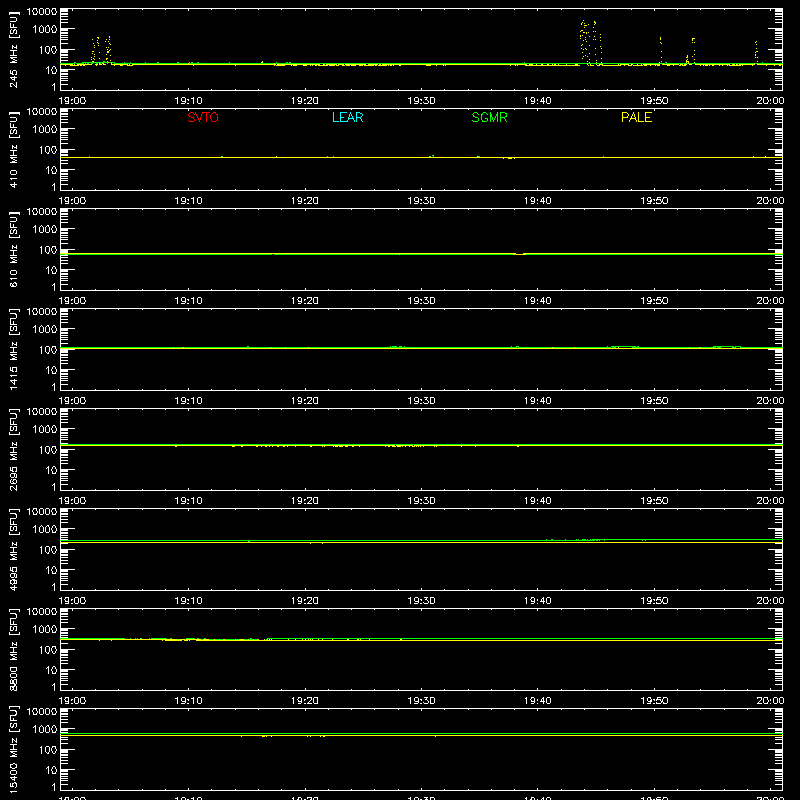Click the 19:10 tick under the 245 MHz panel
This screenshot has width=800, height=800.
[x=188, y=101]
